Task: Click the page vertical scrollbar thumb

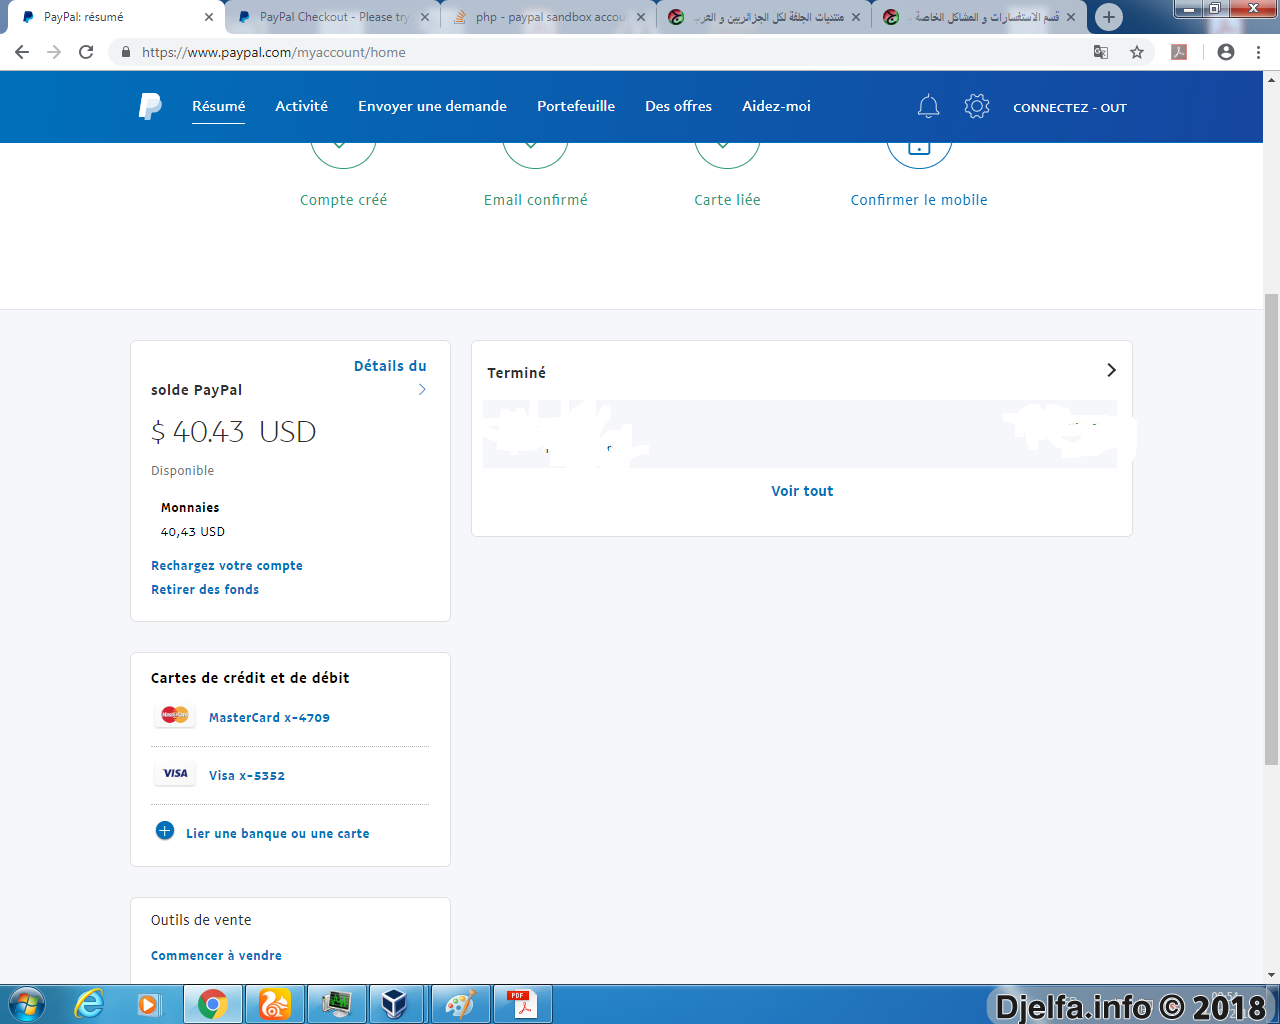Action: click(x=1272, y=530)
